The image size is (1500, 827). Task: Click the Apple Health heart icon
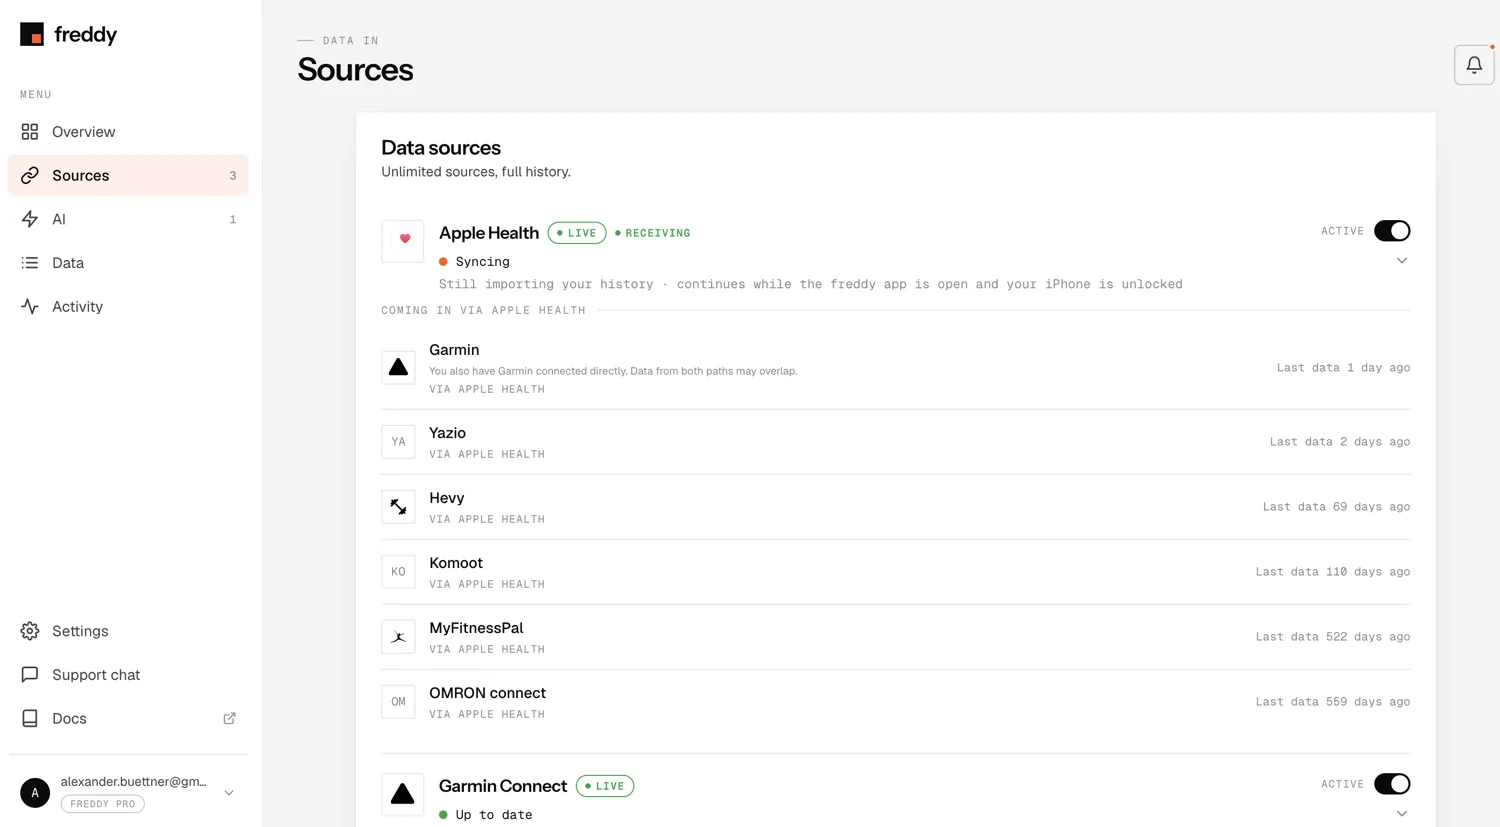[x=403, y=241]
